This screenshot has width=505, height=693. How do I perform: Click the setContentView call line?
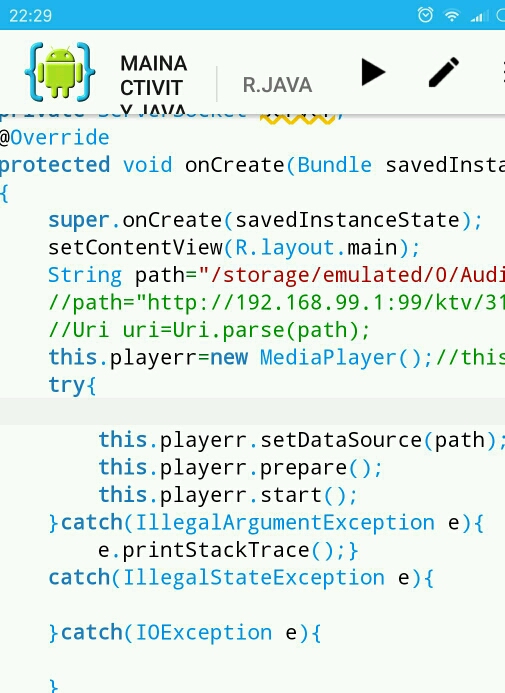pyautogui.click(x=234, y=248)
